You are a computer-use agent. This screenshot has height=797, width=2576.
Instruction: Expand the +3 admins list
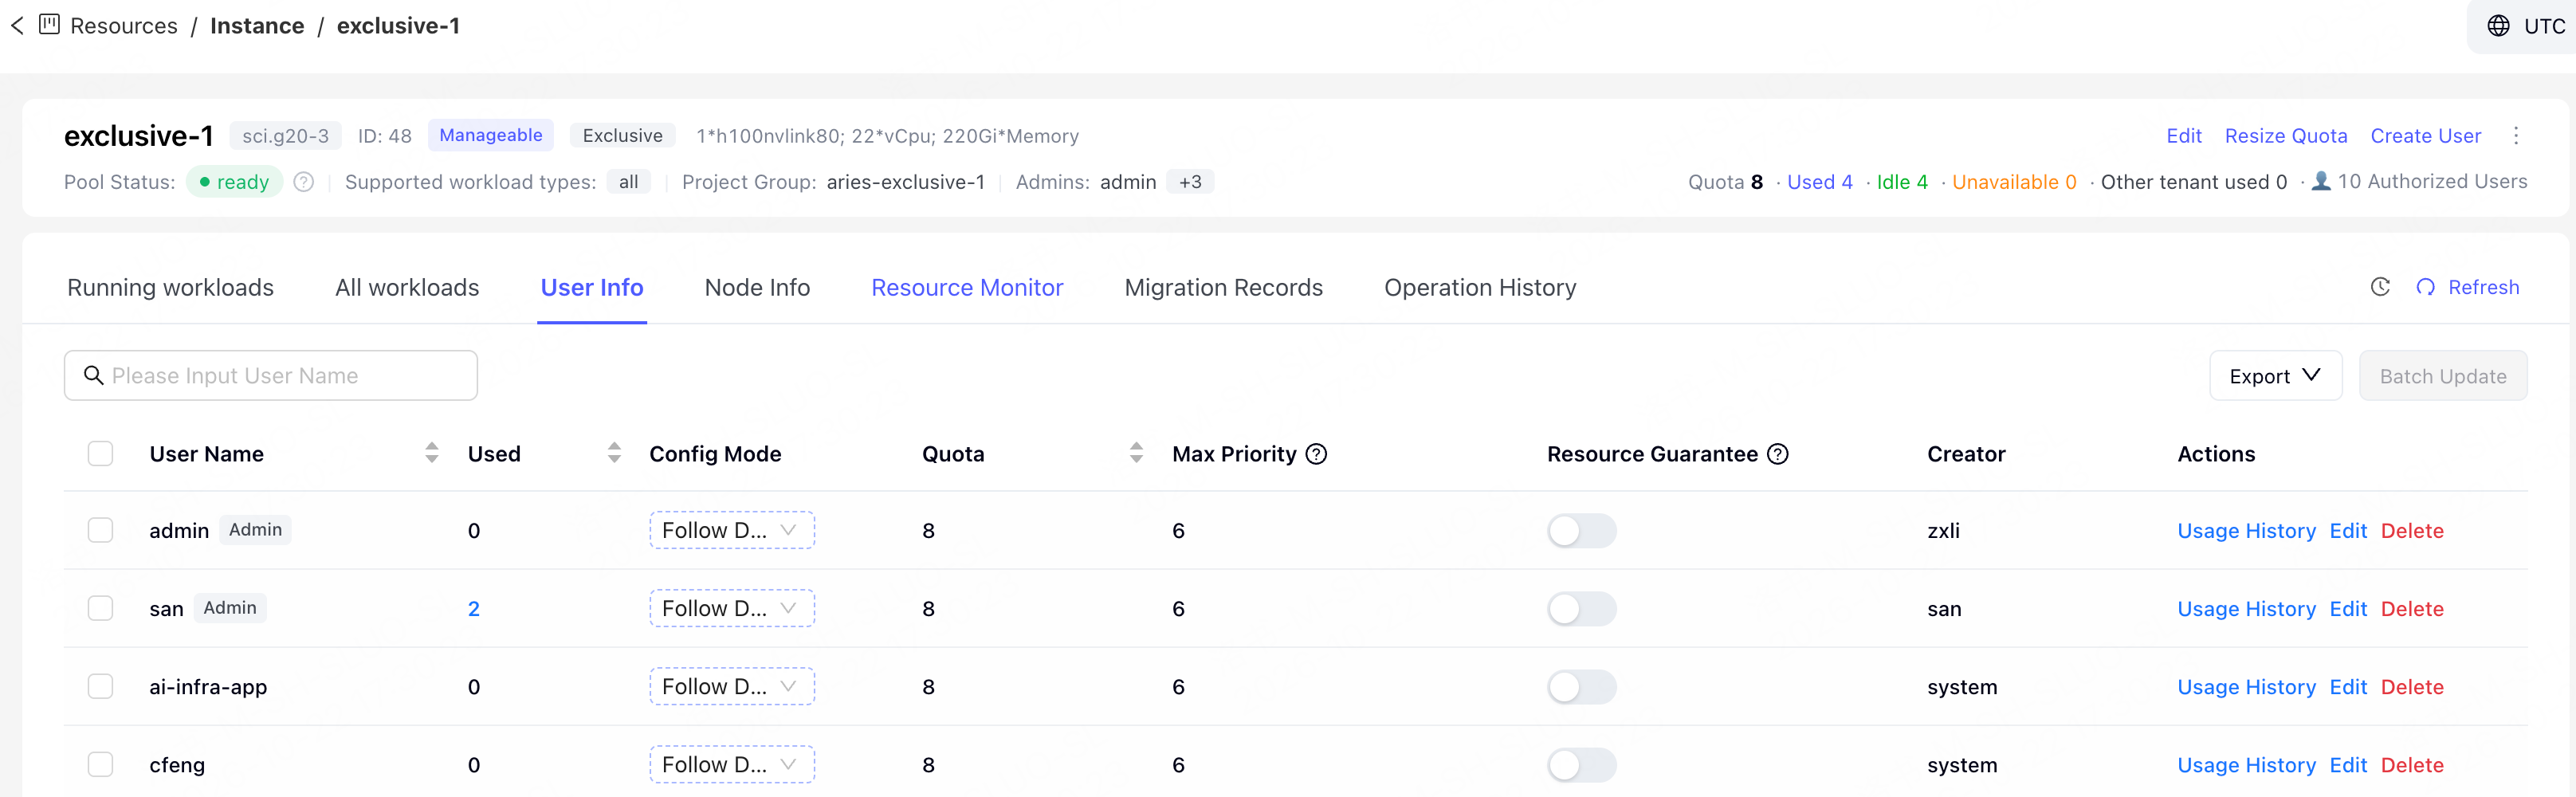(1190, 182)
